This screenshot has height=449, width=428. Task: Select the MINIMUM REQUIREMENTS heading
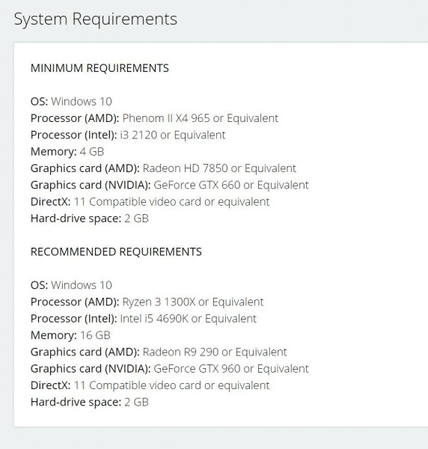(100, 68)
